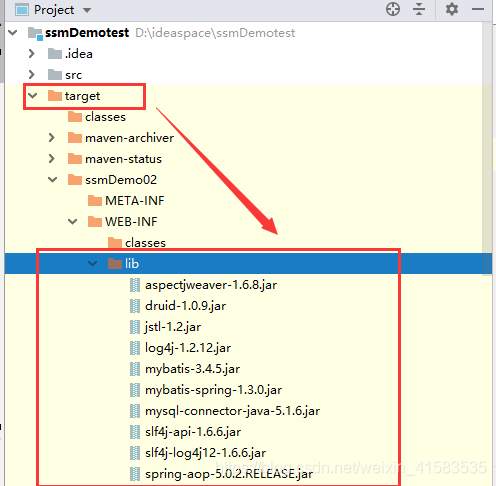Click the aspectjweaver-1.6.8.jar file icon
Image resolution: width=496 pixels, height=486 pixels.
tap(135, 285)
